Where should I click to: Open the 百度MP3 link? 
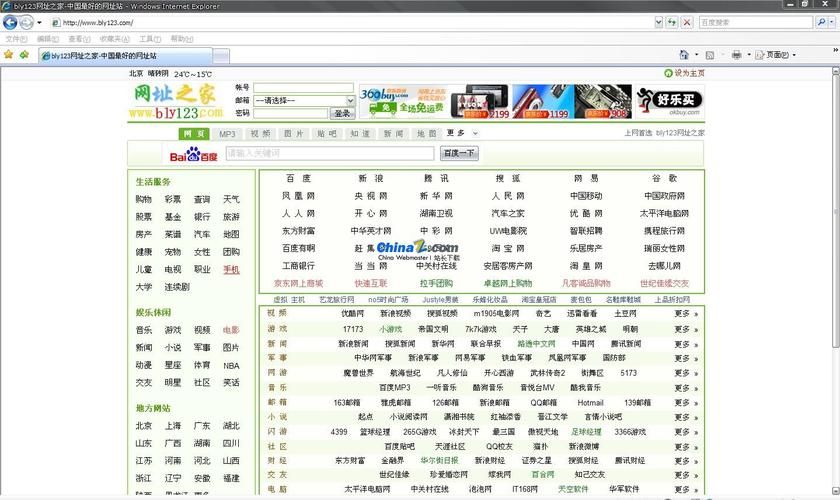pos(394,387)
